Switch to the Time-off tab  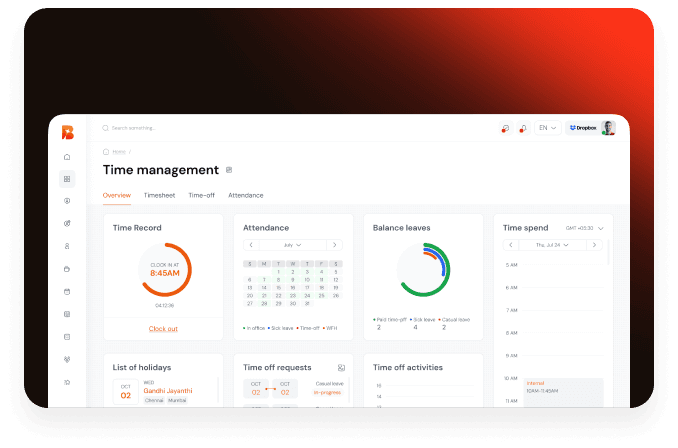tap(201, 195)
